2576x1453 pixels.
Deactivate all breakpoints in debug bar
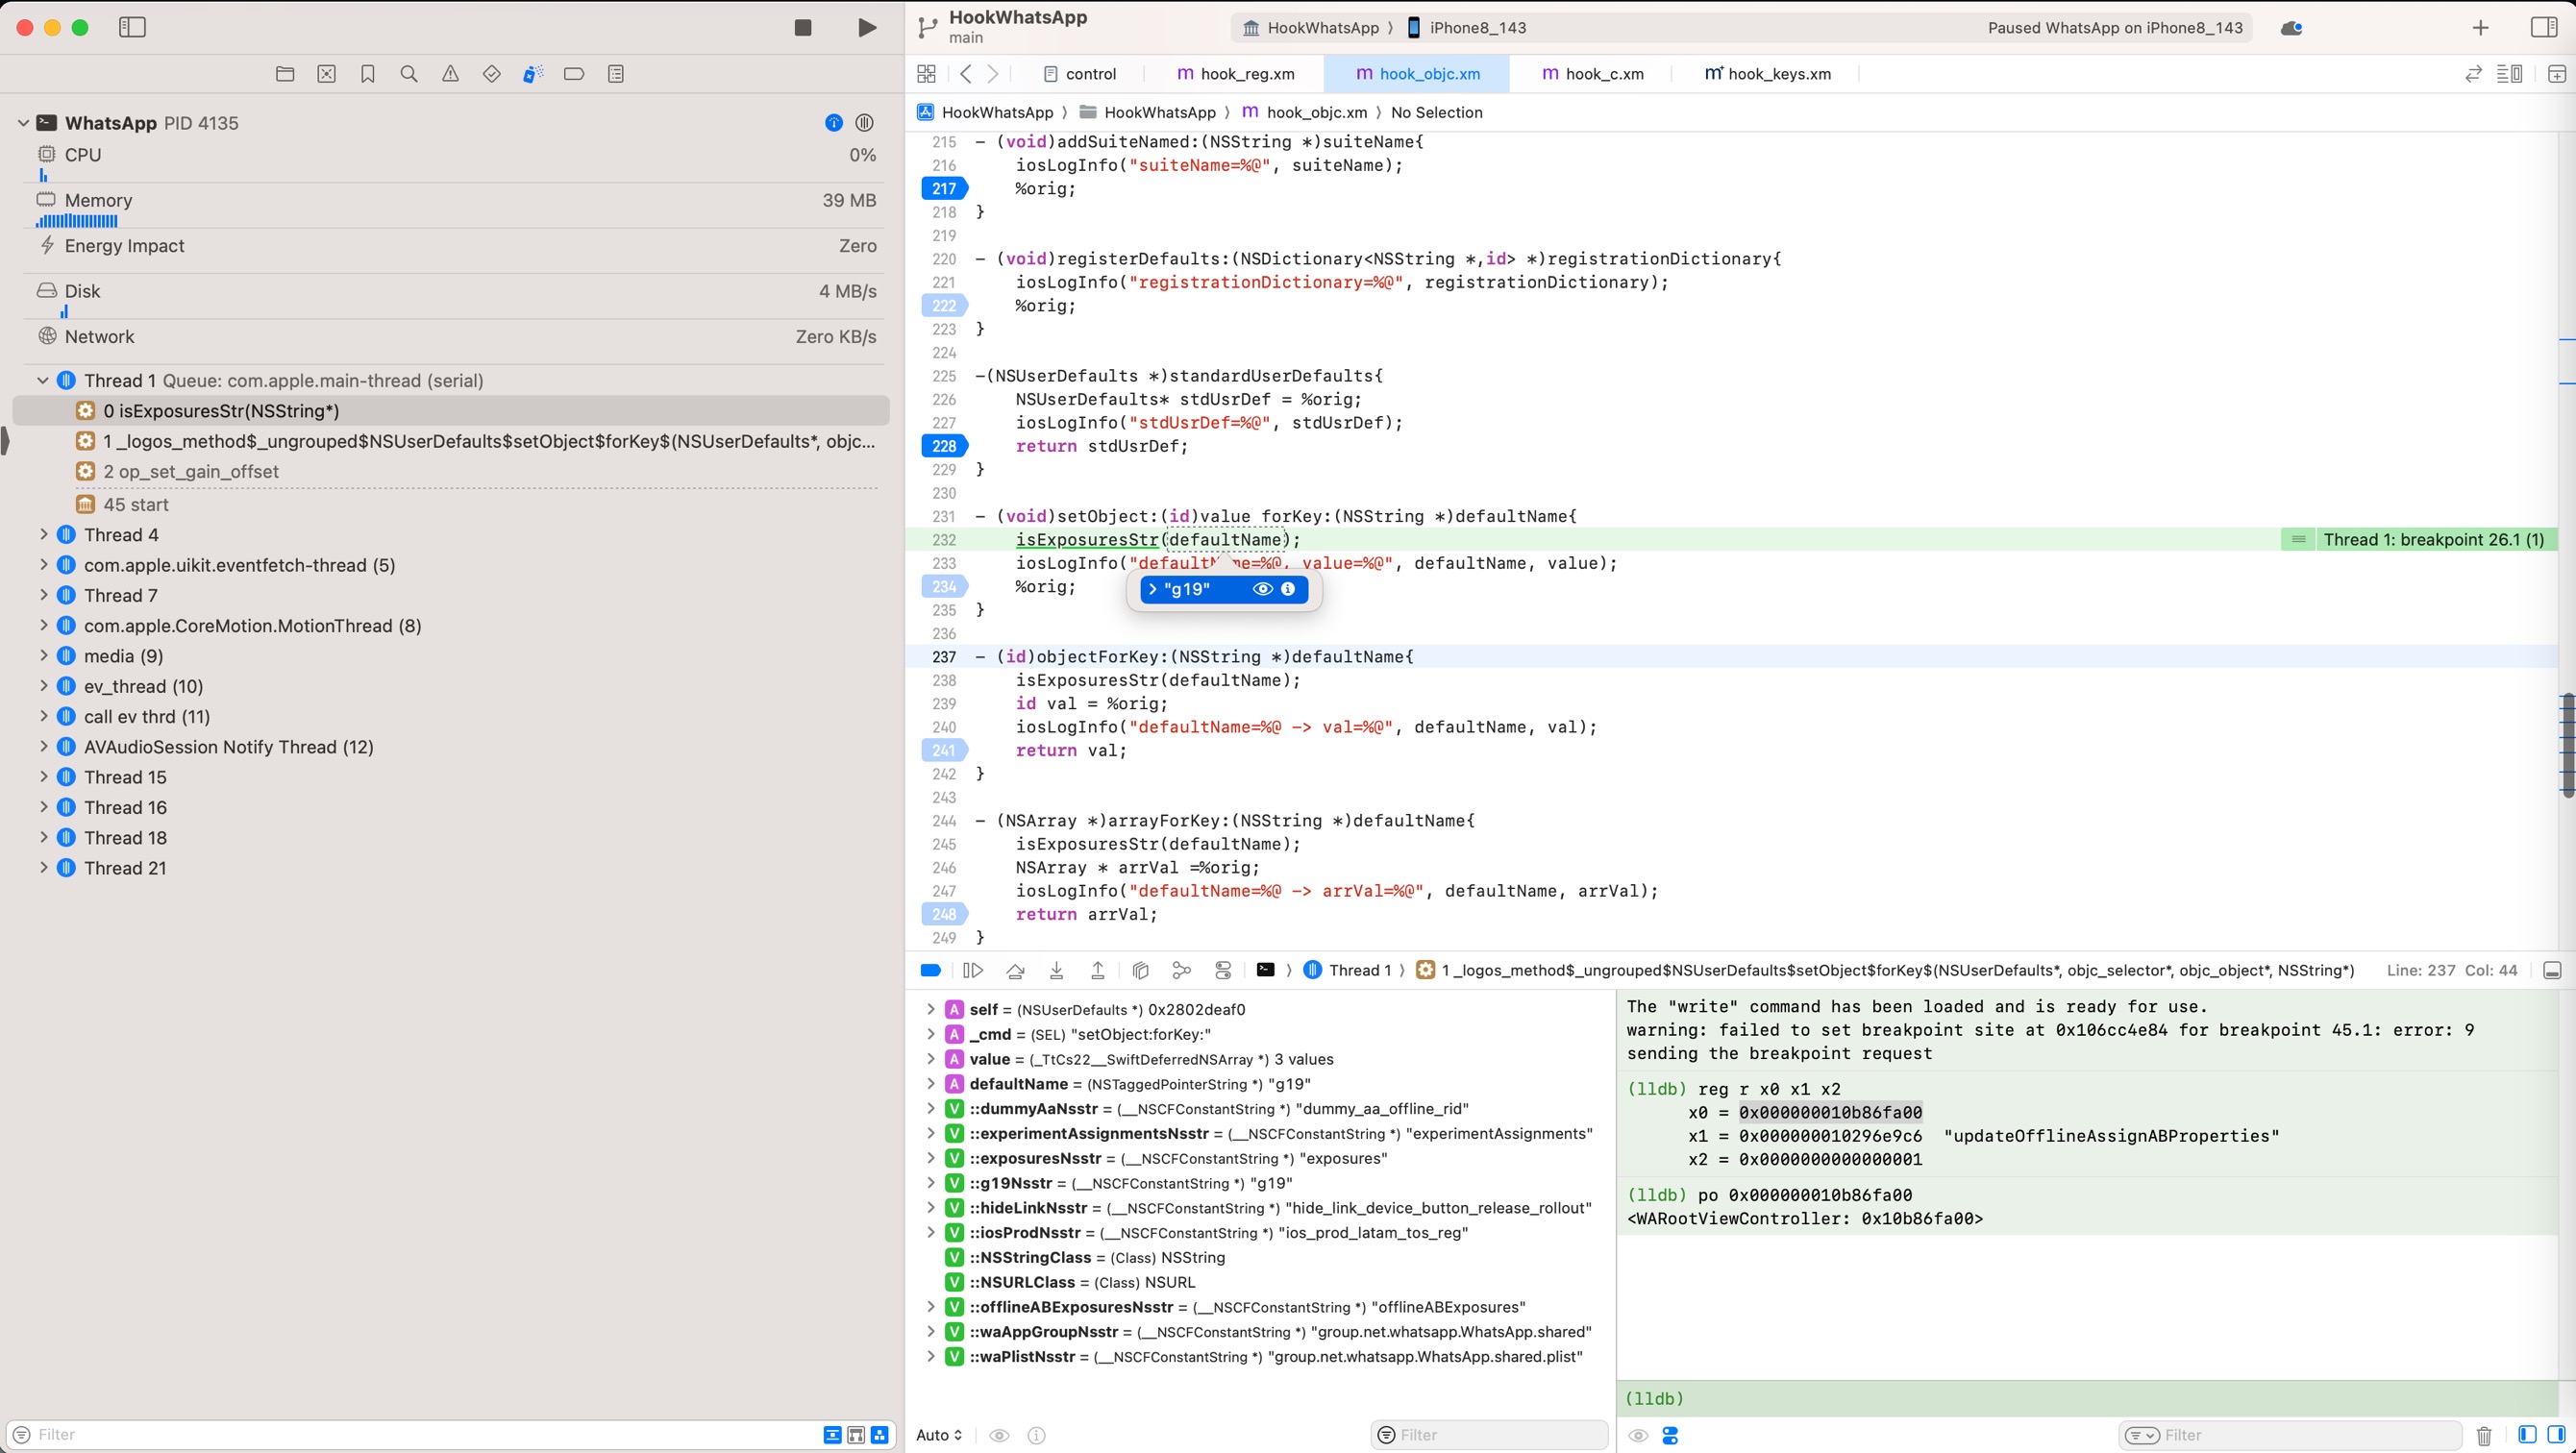click(930, 970)
